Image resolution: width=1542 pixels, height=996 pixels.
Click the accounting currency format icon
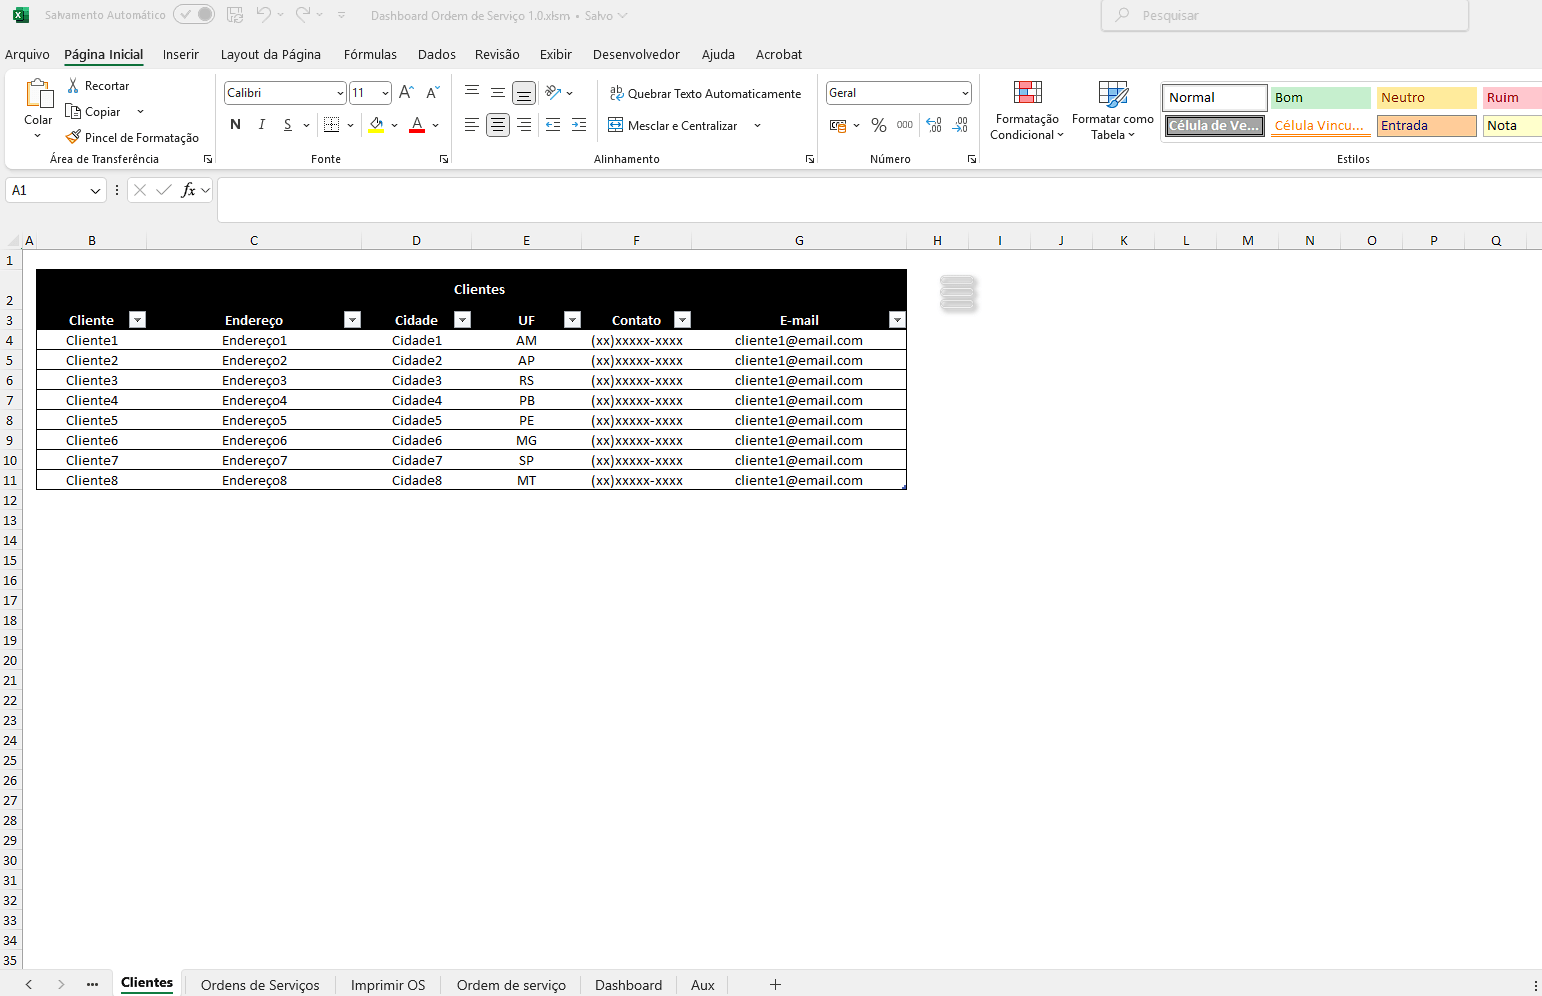pyautogui.click(x=838, y=125)
